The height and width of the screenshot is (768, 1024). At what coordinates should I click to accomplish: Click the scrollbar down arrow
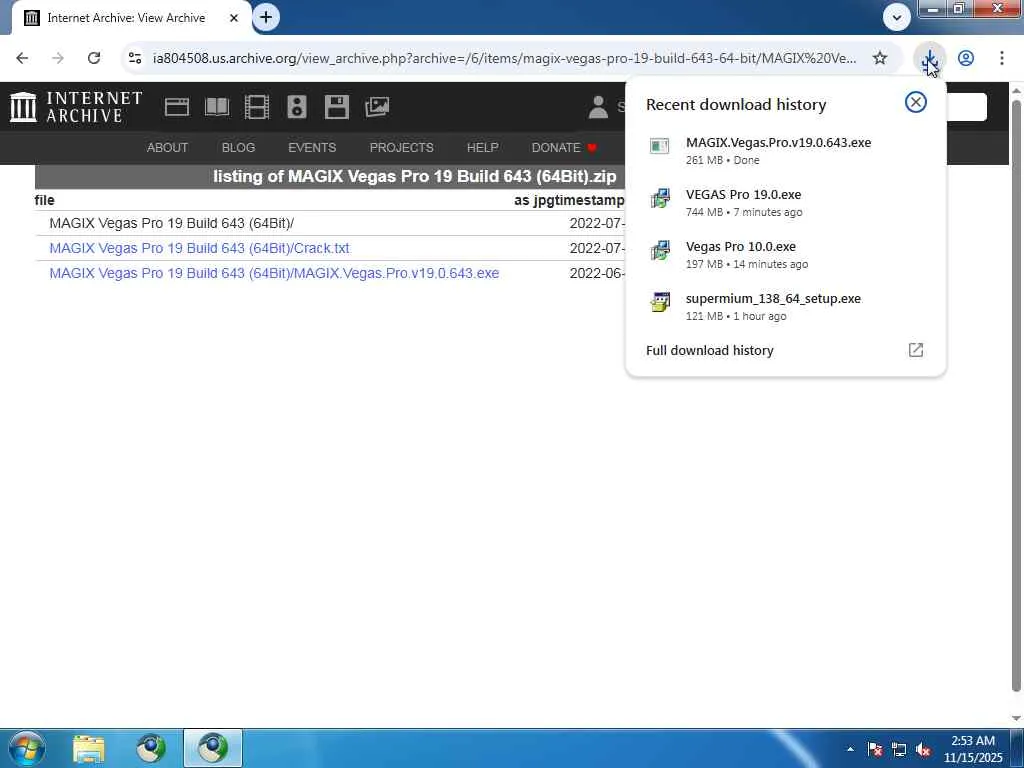click(1016, 718)
